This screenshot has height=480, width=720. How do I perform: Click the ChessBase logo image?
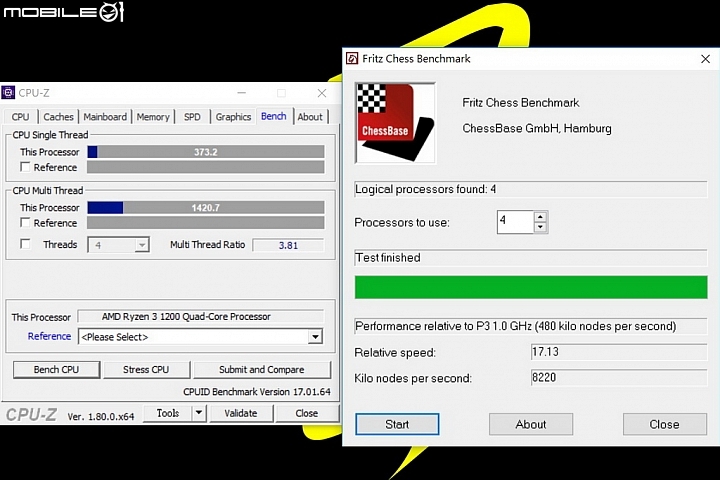pyautogui.click(x=395, y=123)
